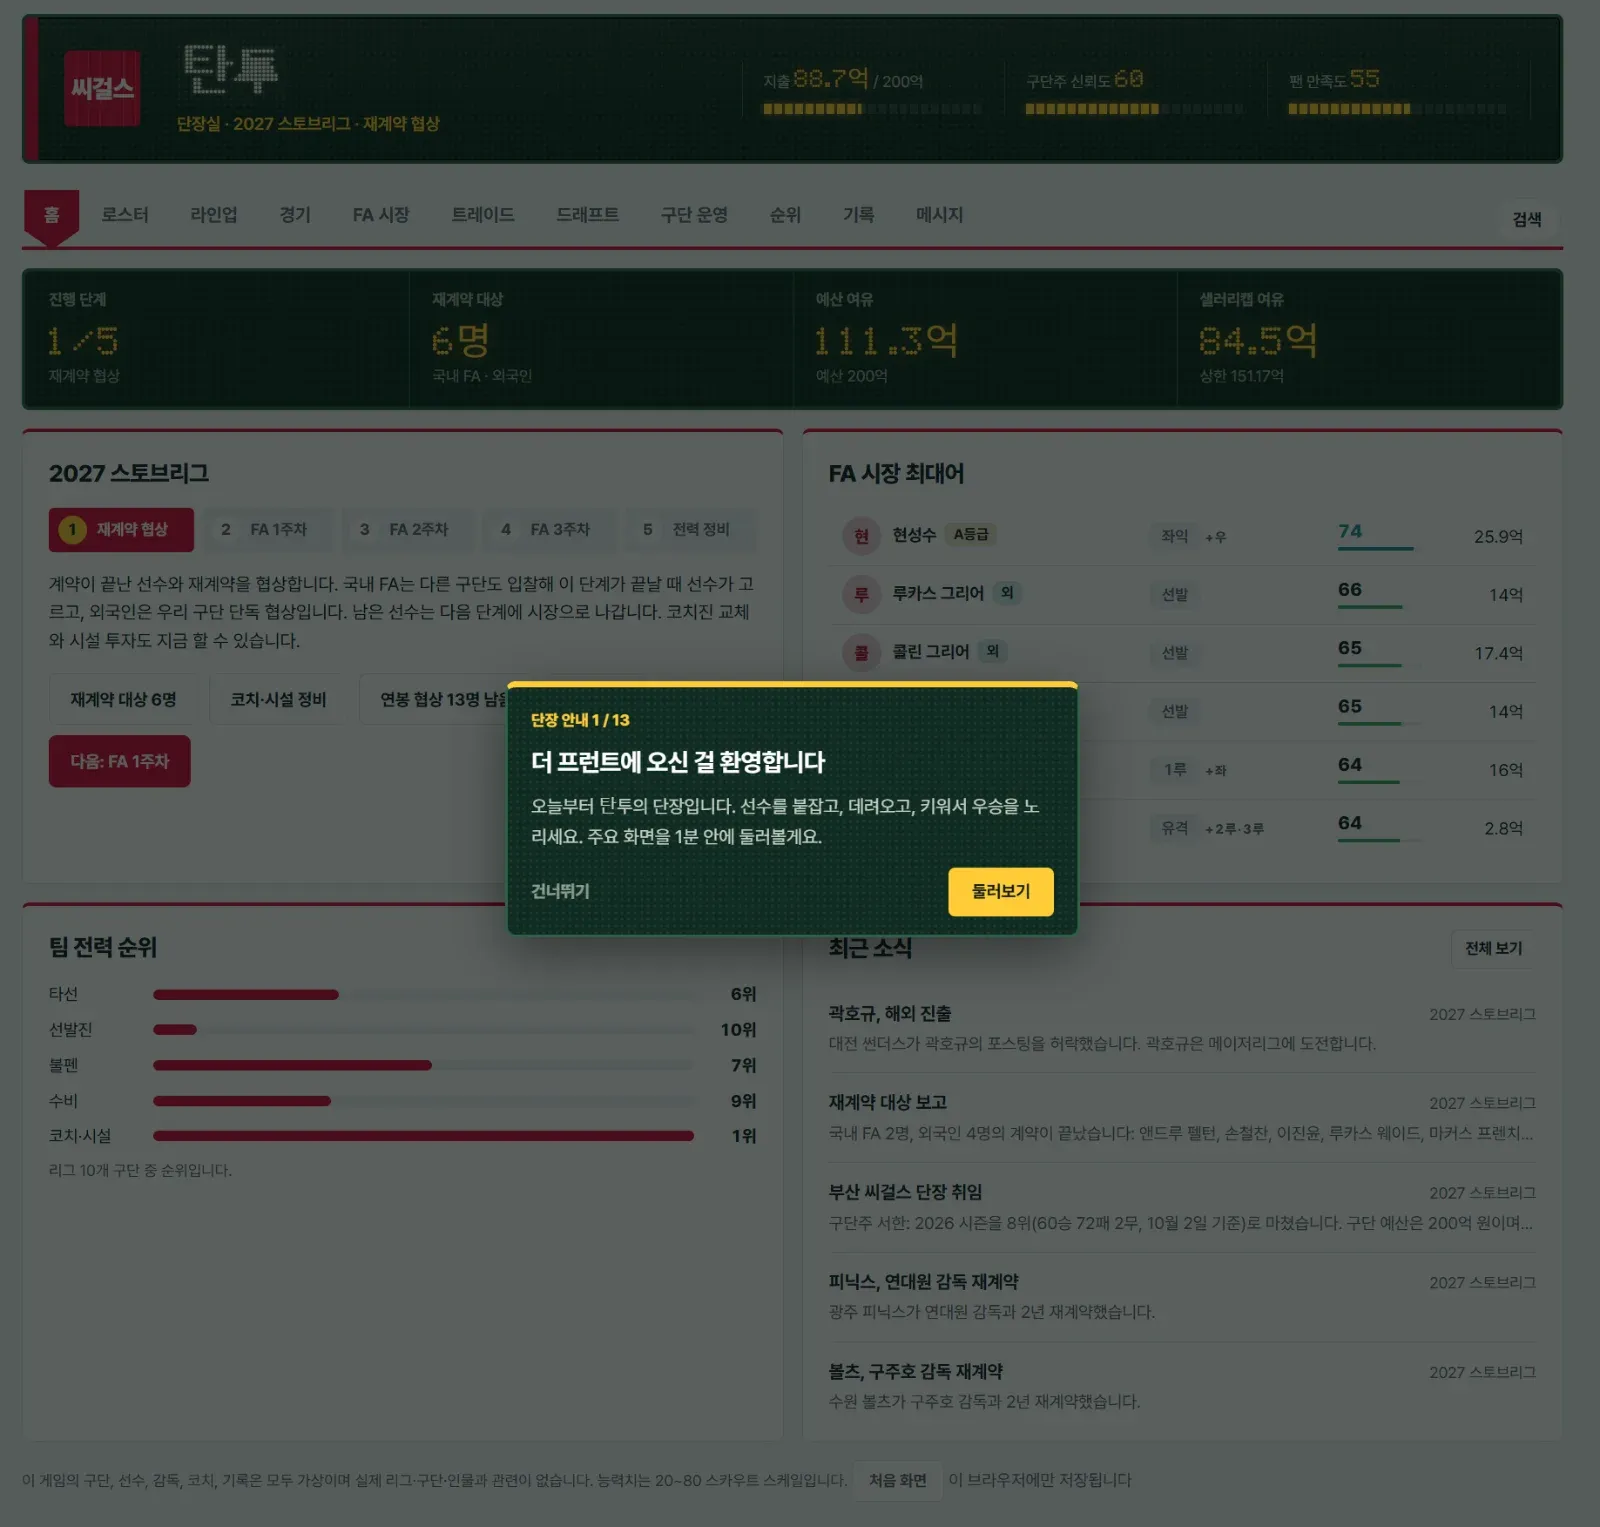This screenshot has height=1527, width=1600.
Task: Open the 피닉스, 연대원 감독 재계약 news item
Action: 1182,1297
